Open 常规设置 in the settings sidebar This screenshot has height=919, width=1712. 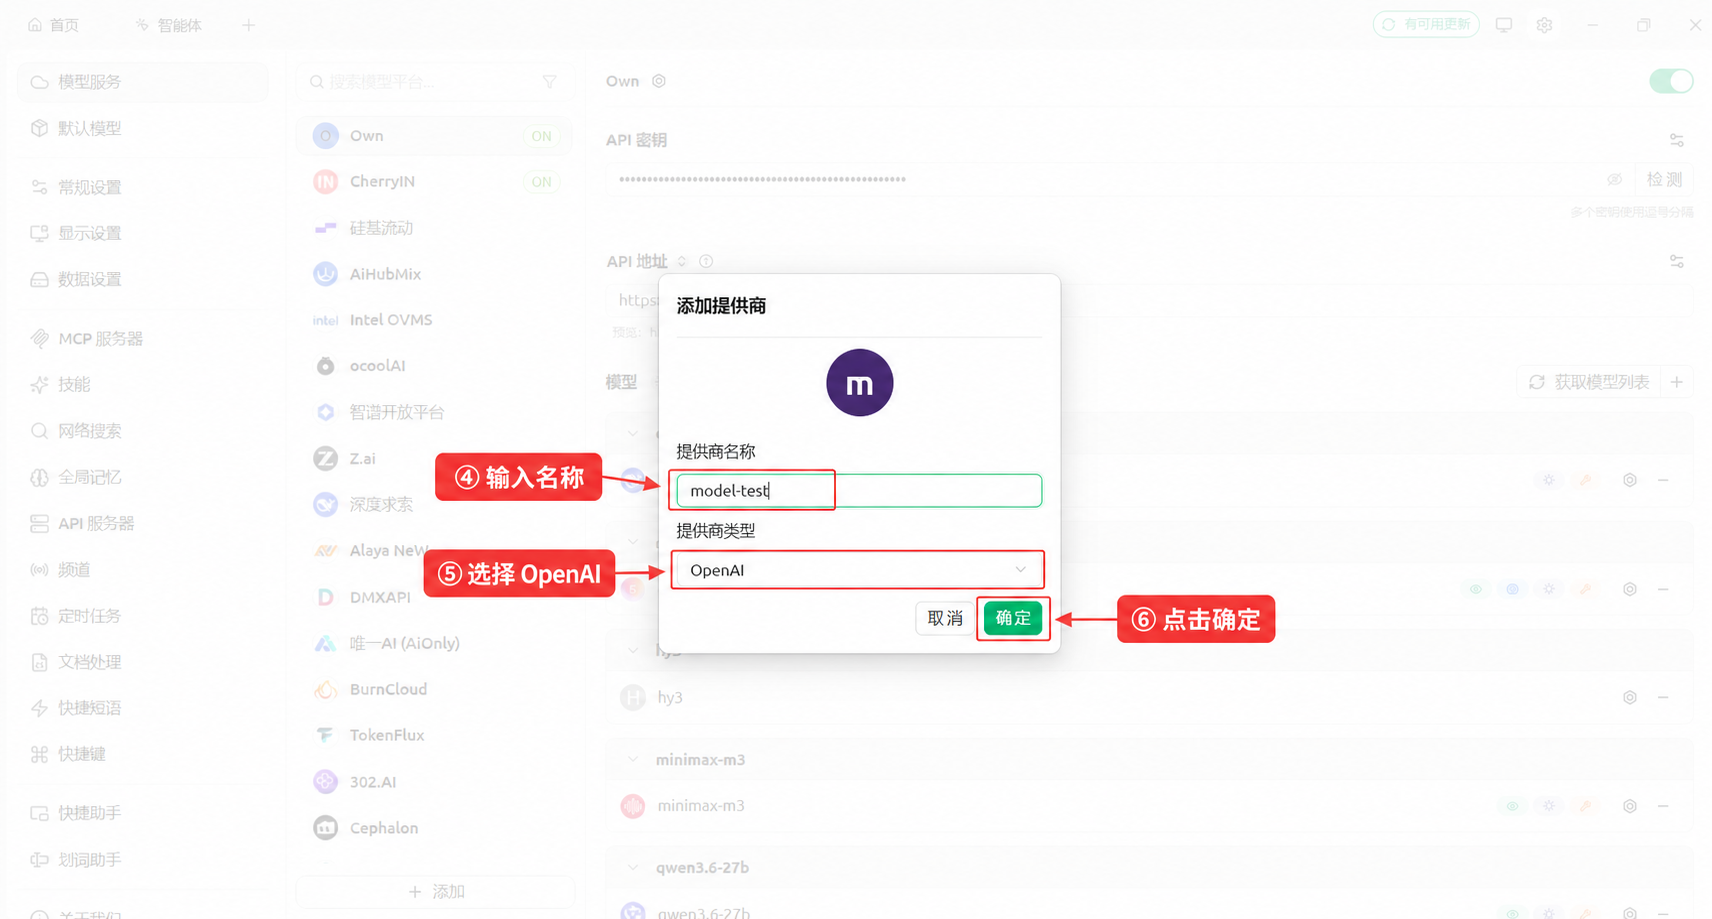[143, 187]
